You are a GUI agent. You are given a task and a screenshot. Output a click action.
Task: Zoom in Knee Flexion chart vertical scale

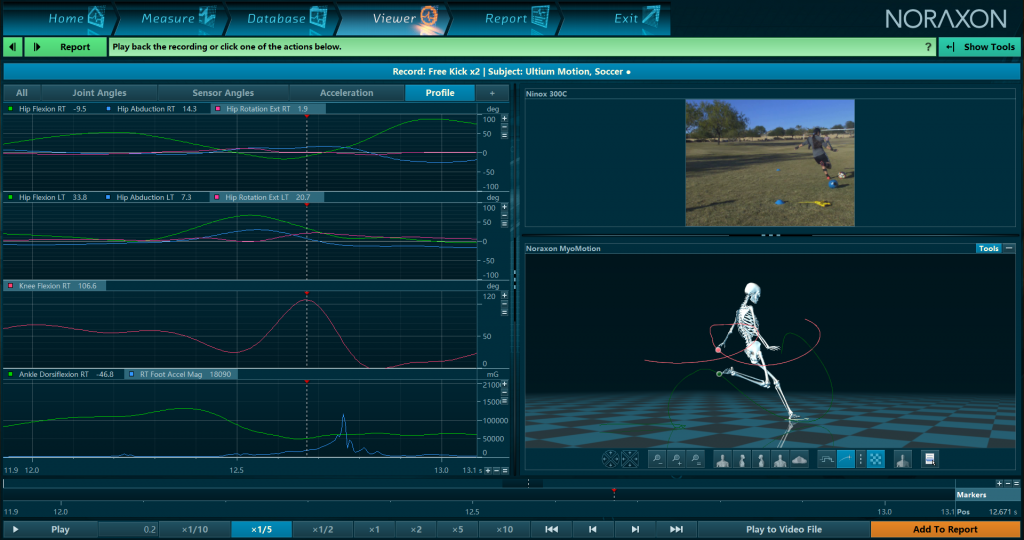504,295
